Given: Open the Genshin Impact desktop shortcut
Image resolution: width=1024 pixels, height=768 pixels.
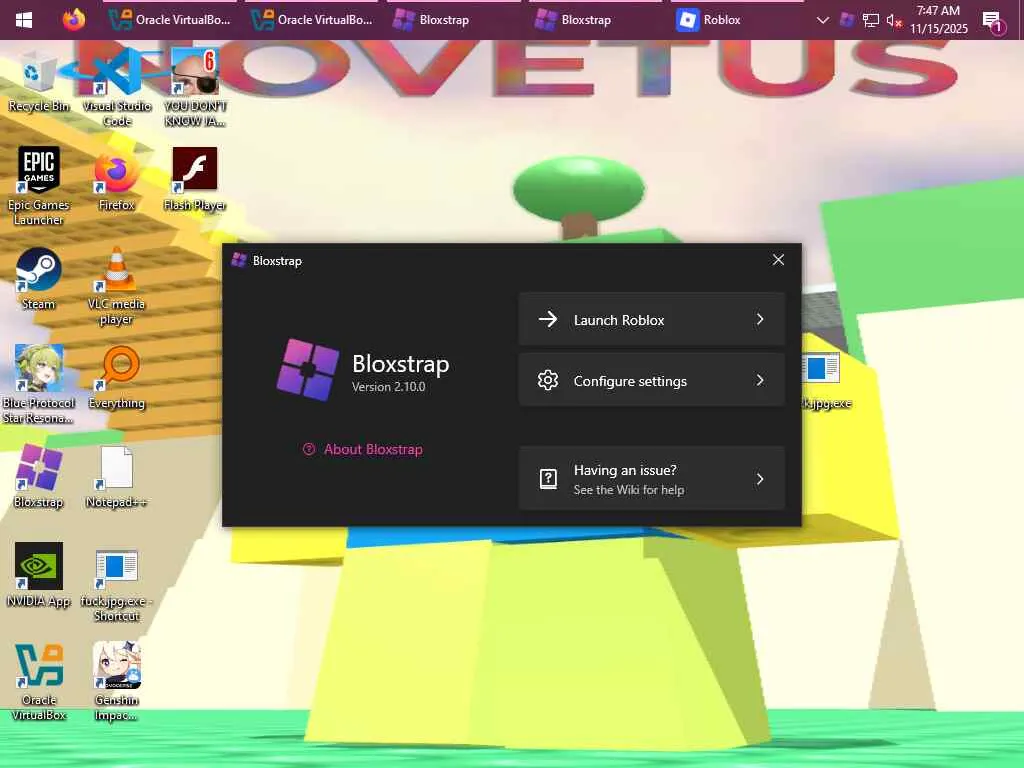Looking at the screenshot, I should coord(117,682).
